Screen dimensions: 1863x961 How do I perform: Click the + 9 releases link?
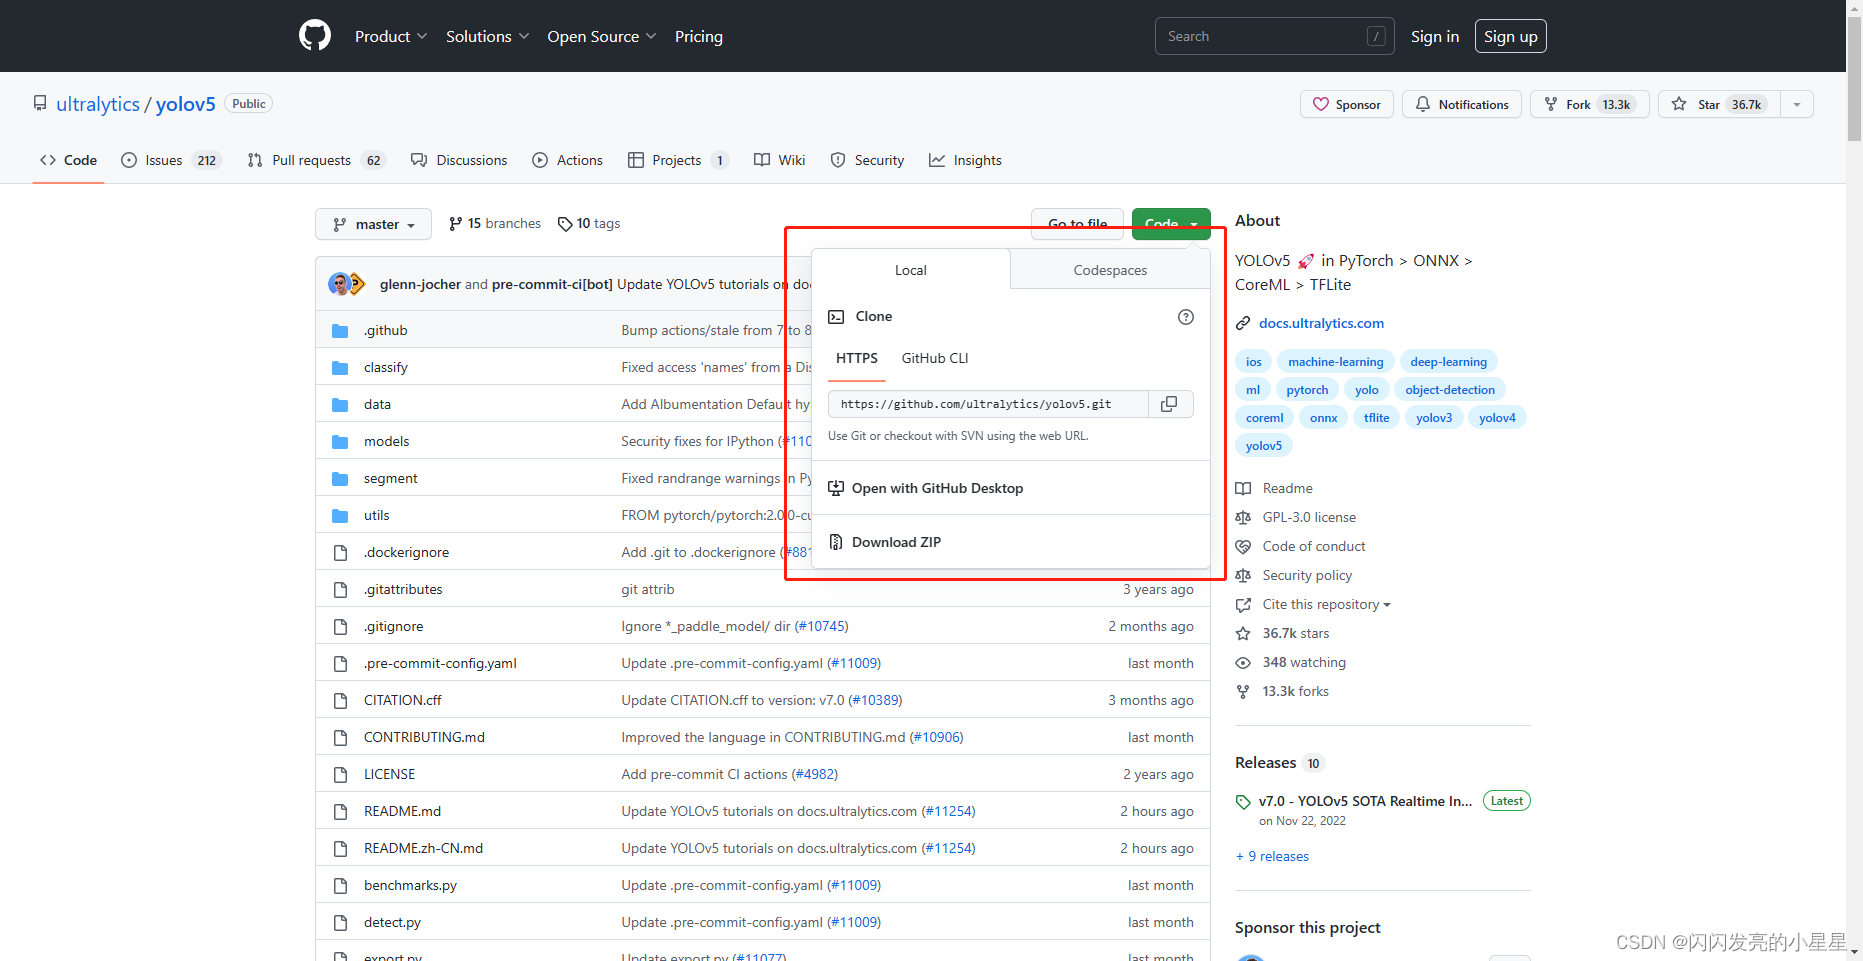1272,856
